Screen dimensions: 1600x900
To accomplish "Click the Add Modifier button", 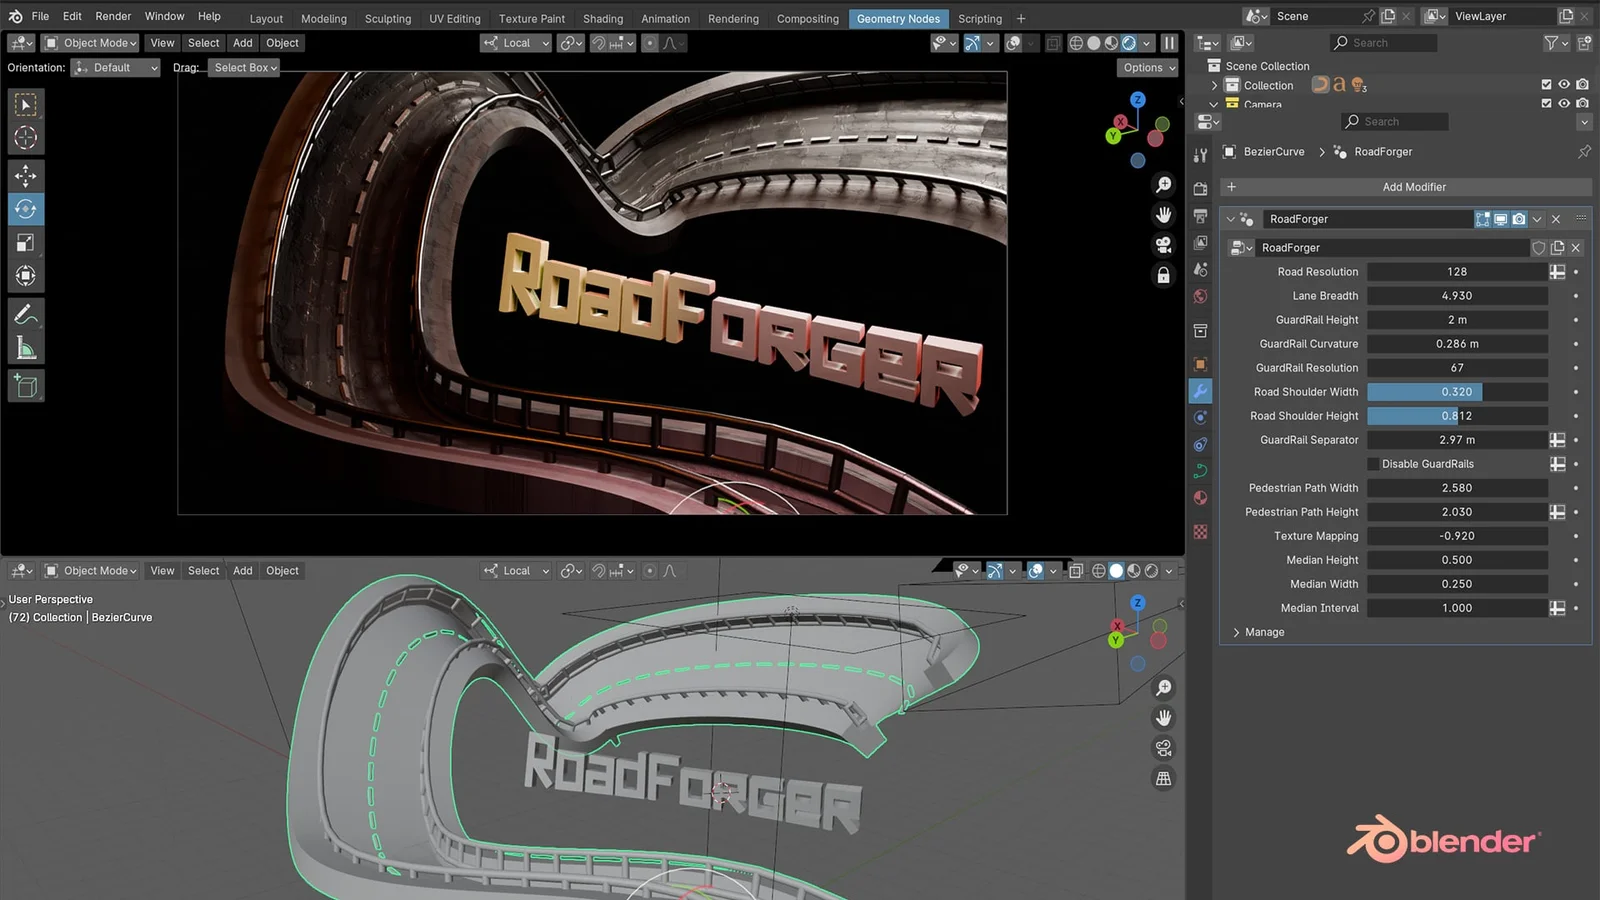I will point(1413,186).
